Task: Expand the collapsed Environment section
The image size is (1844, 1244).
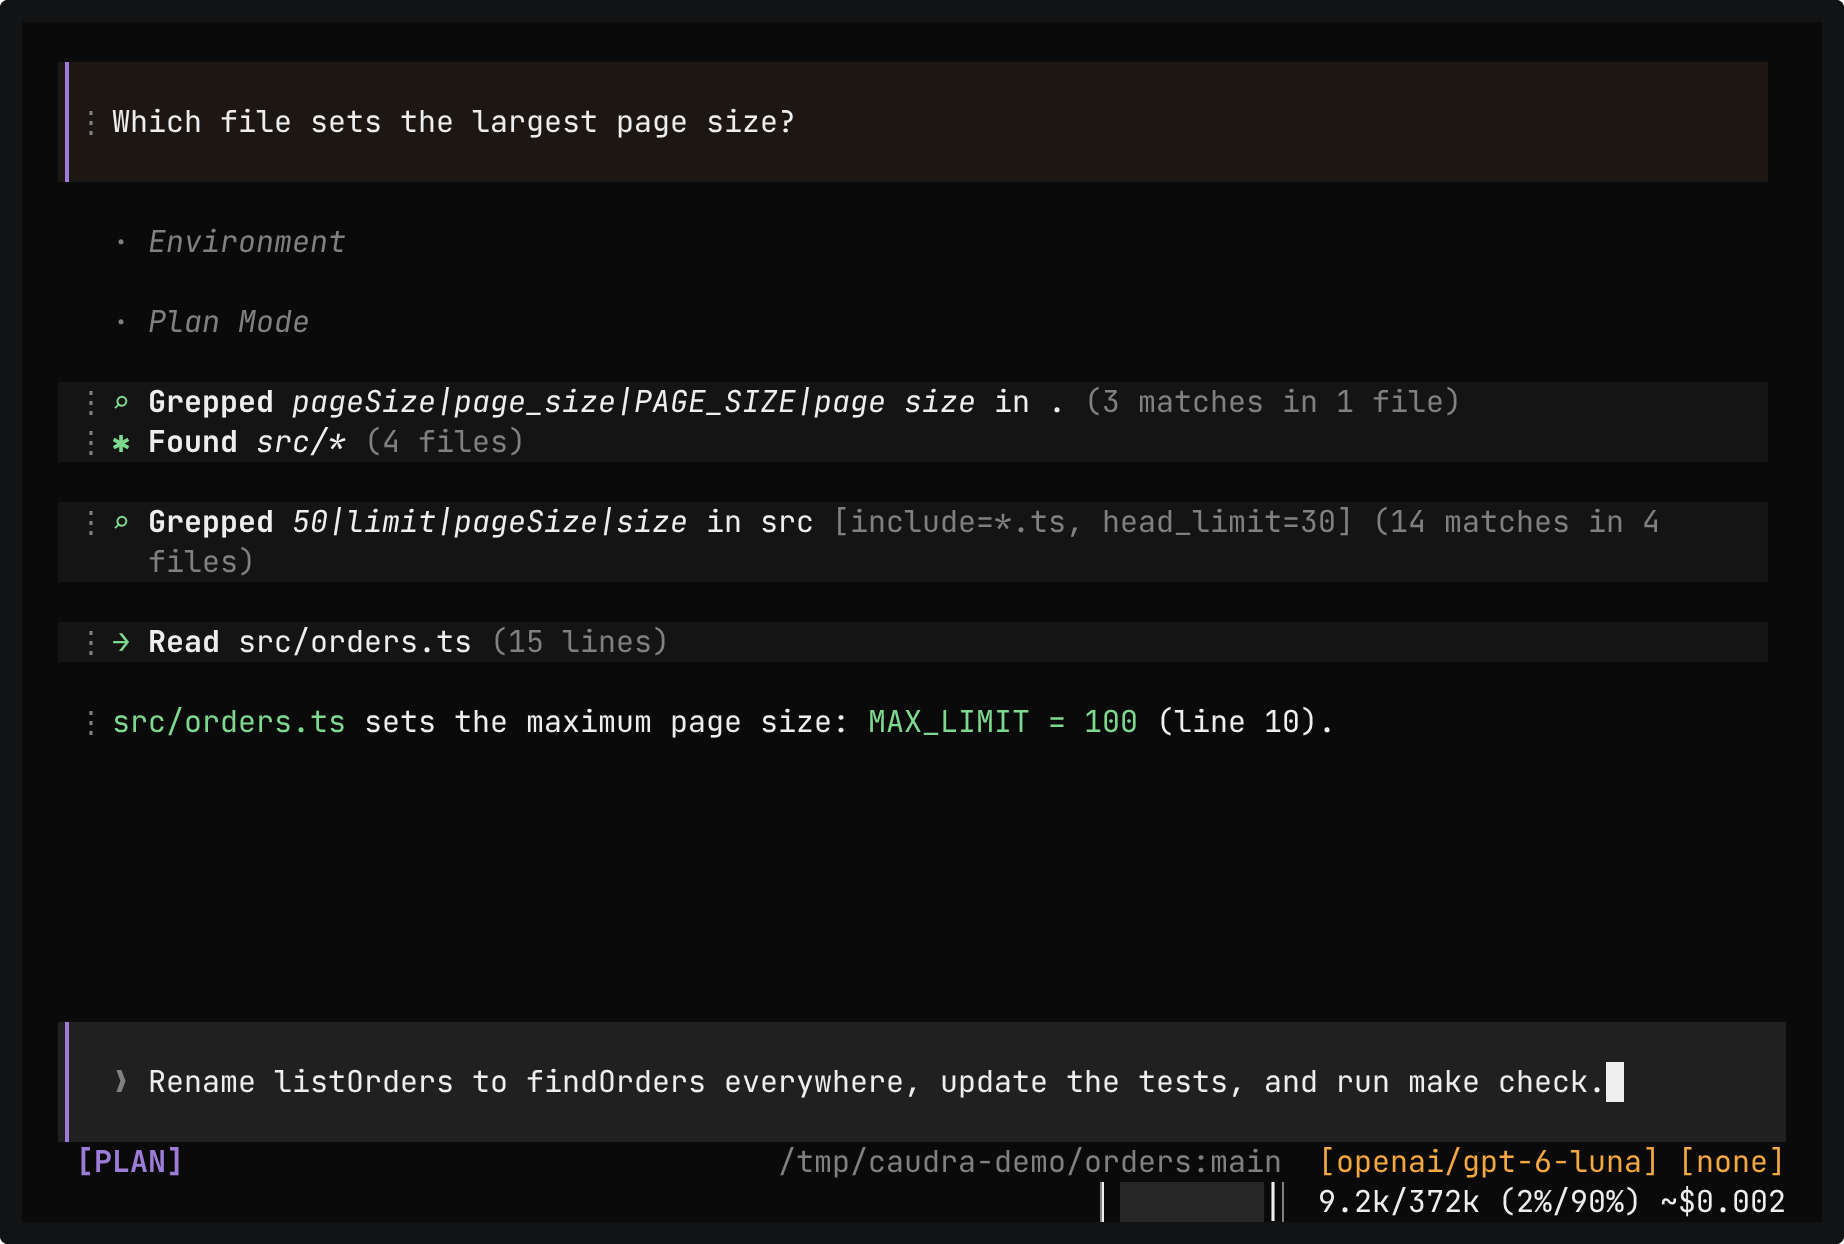Action: pos(246,242)
